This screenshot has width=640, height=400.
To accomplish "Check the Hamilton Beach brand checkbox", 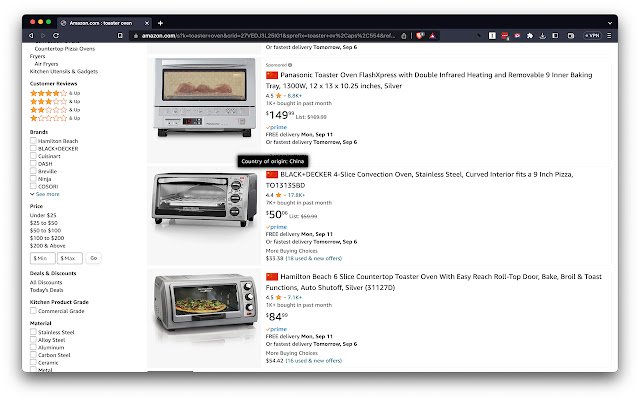I will point(33,140).
